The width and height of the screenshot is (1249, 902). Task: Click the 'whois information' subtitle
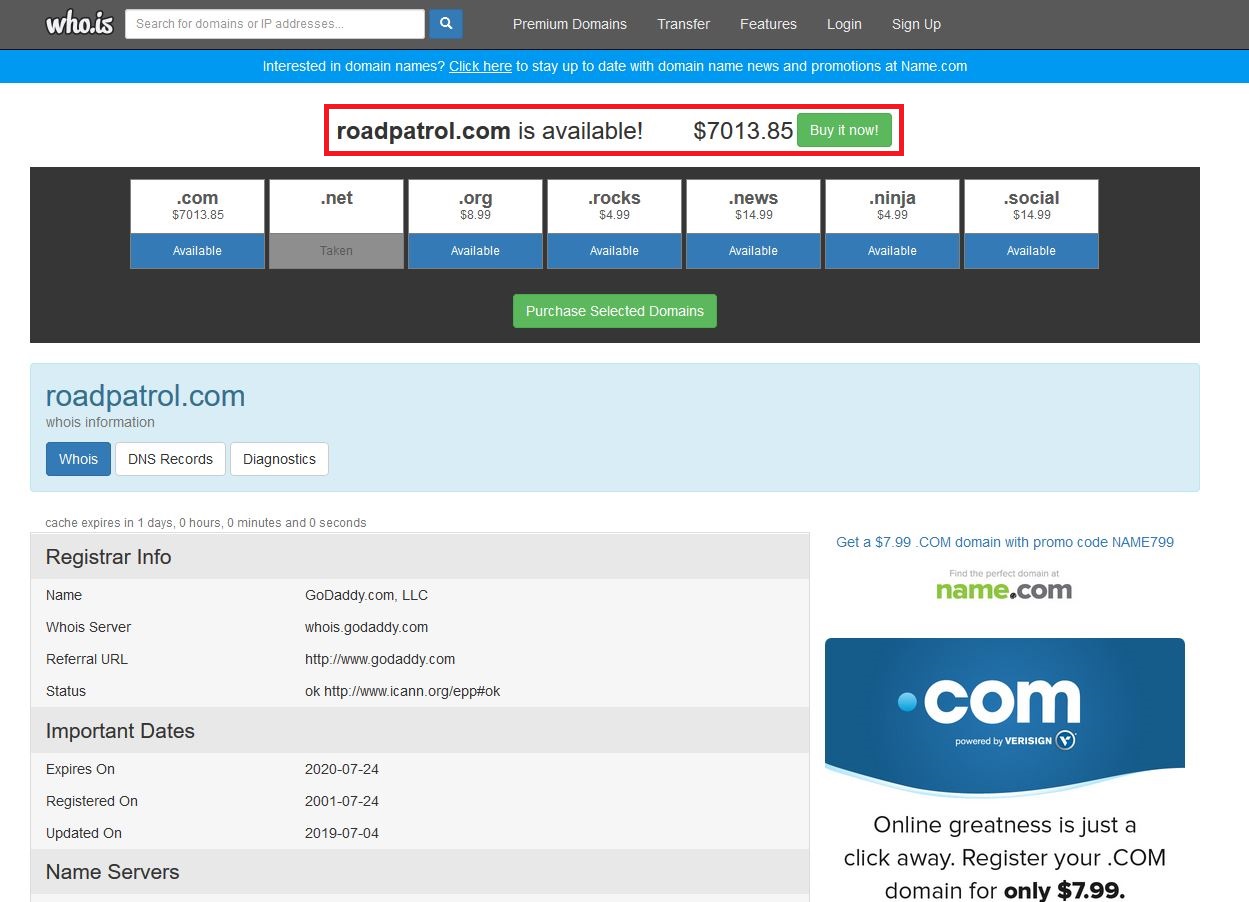coord(100,422)
